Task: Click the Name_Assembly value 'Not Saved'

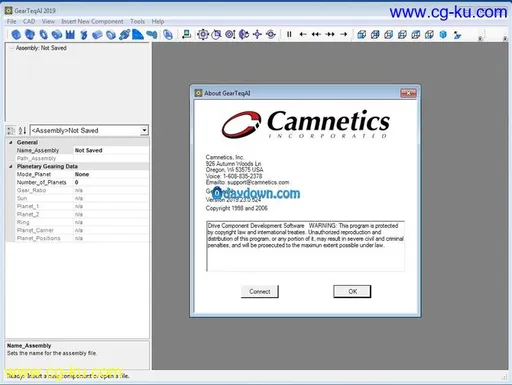Action: pos(111,150)
